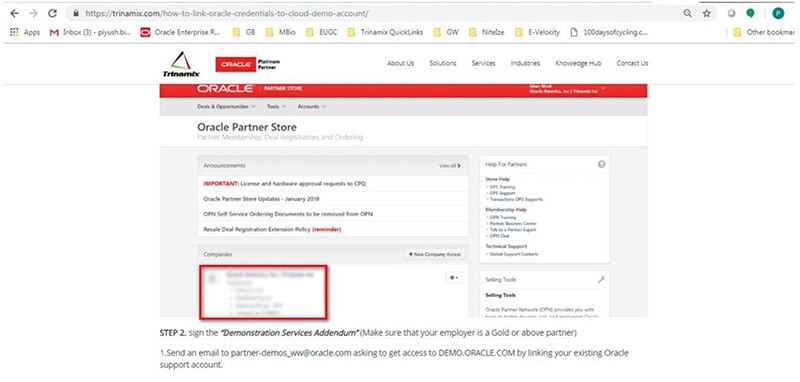Click the wrench icon in Selling Tools
This screenshot has width=800, height=382.
point(601,279)
